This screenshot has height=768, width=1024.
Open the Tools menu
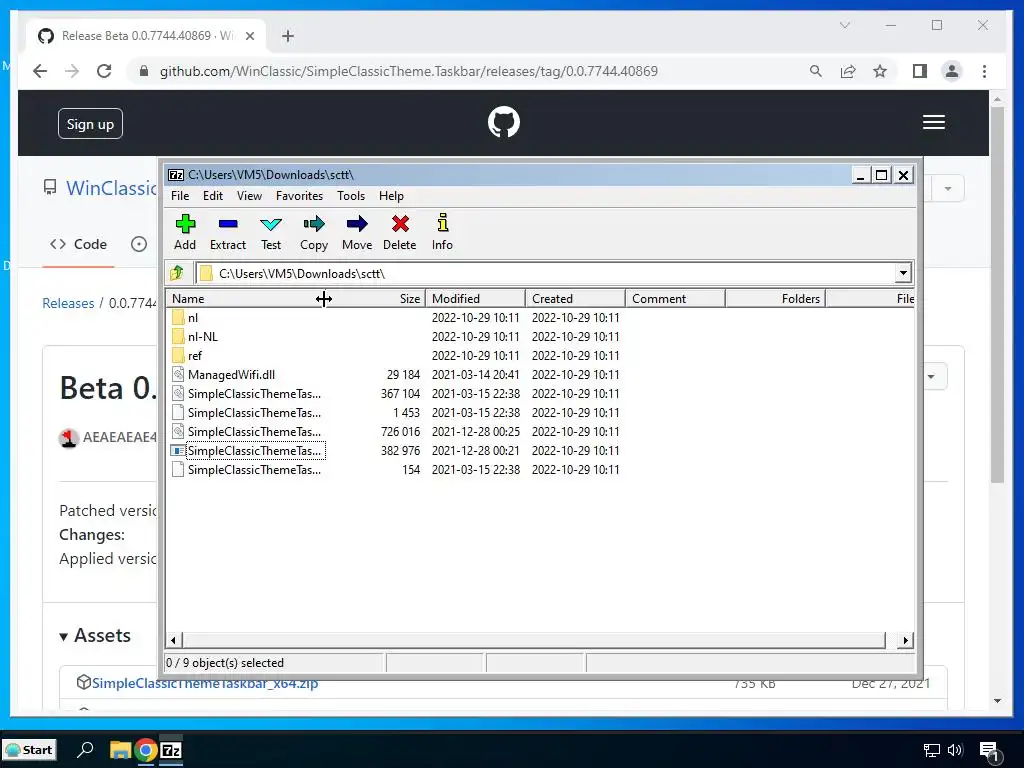click(351, 196)
